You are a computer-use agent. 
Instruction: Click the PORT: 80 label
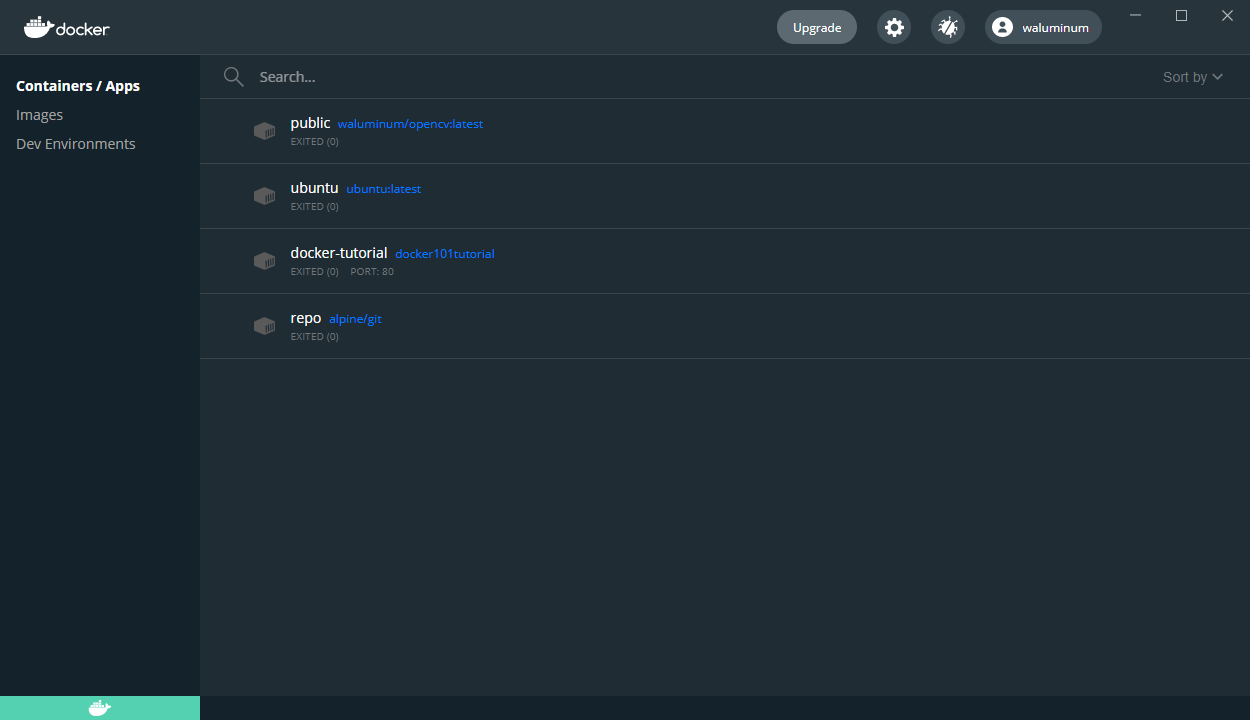(372, 272)
